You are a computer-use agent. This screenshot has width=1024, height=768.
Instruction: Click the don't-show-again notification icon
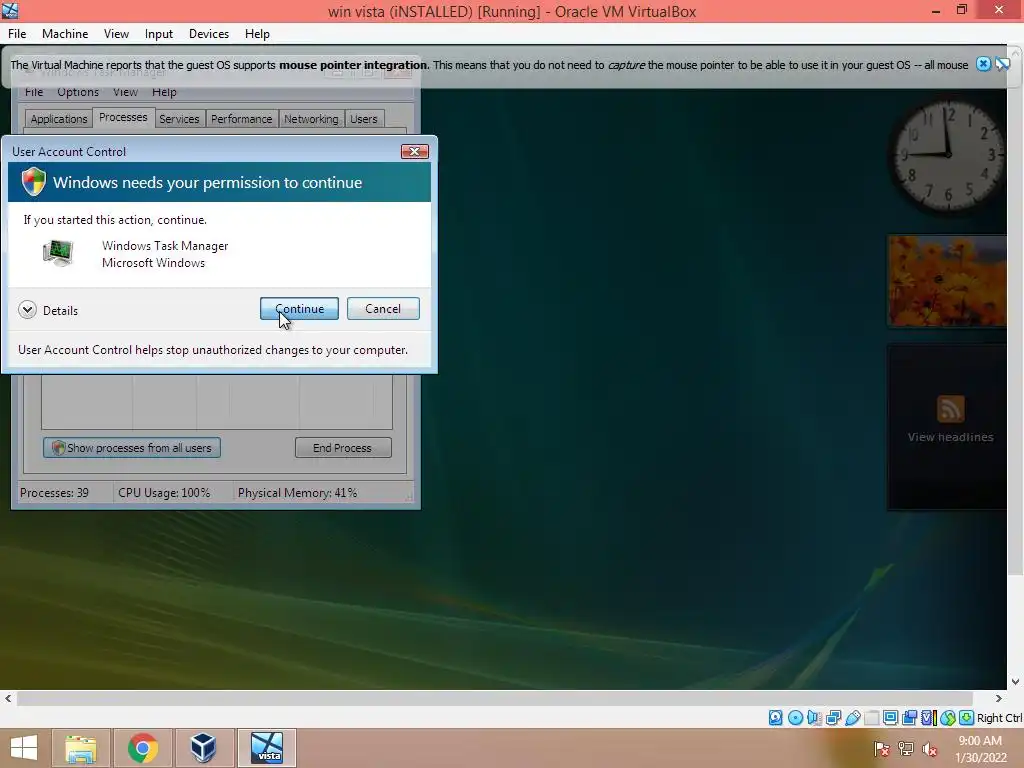(x=1002, y=64)
